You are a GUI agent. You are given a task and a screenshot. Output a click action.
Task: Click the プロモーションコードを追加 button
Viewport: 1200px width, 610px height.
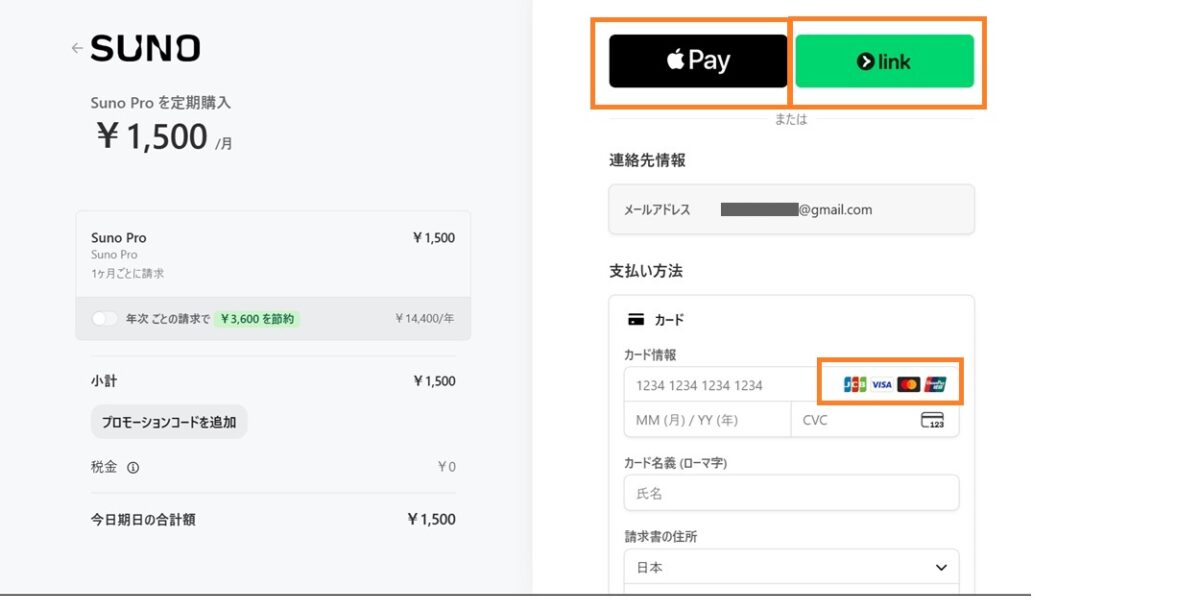pyautogui.click(x=169, y=422)
